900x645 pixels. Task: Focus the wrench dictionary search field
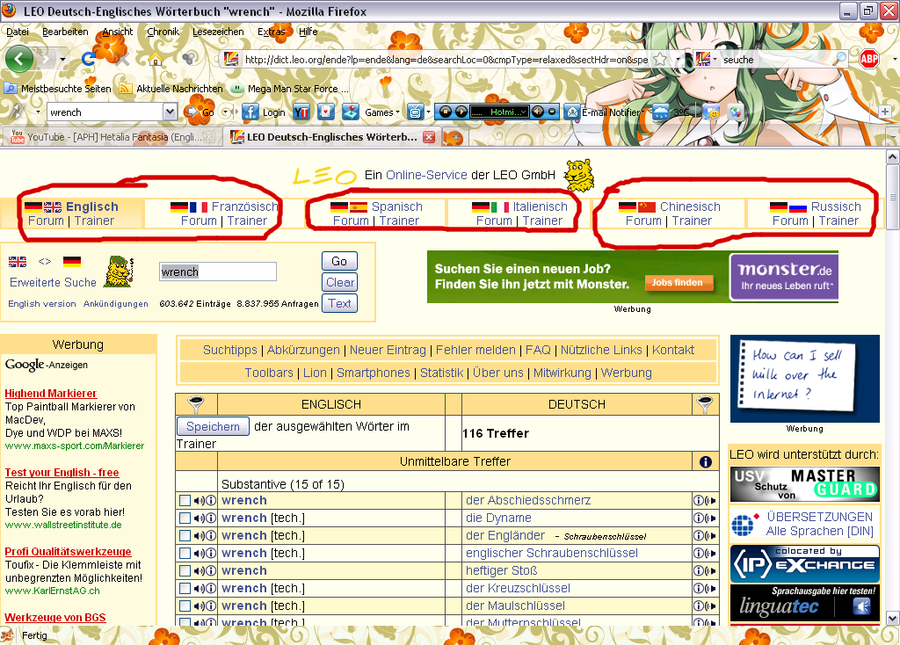(218, 271)
